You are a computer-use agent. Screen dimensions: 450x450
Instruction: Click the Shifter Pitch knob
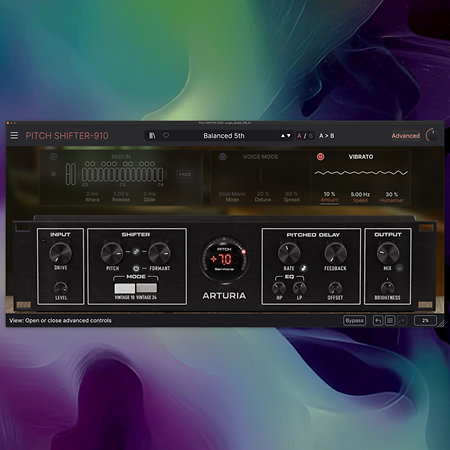click(112, 253)
